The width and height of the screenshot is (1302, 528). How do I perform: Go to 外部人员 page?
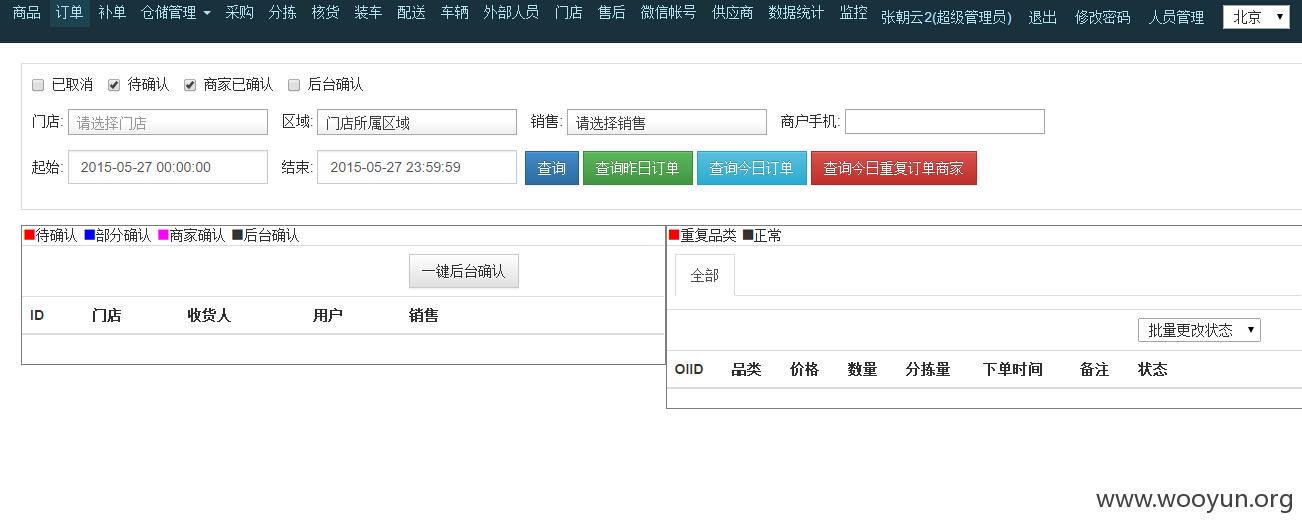pyautogui.click(x=511, y=13)
